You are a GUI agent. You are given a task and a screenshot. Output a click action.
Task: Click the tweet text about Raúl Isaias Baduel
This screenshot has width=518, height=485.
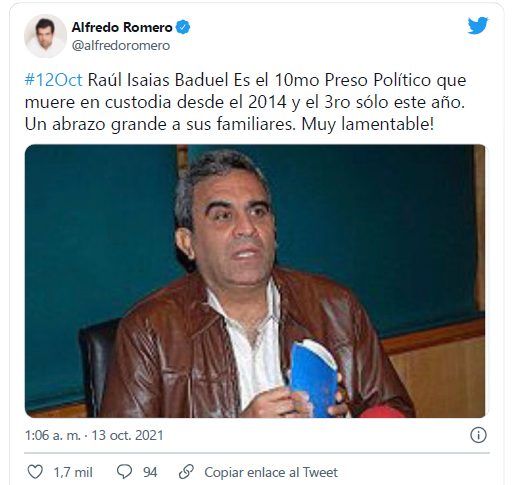click(246, 102)
